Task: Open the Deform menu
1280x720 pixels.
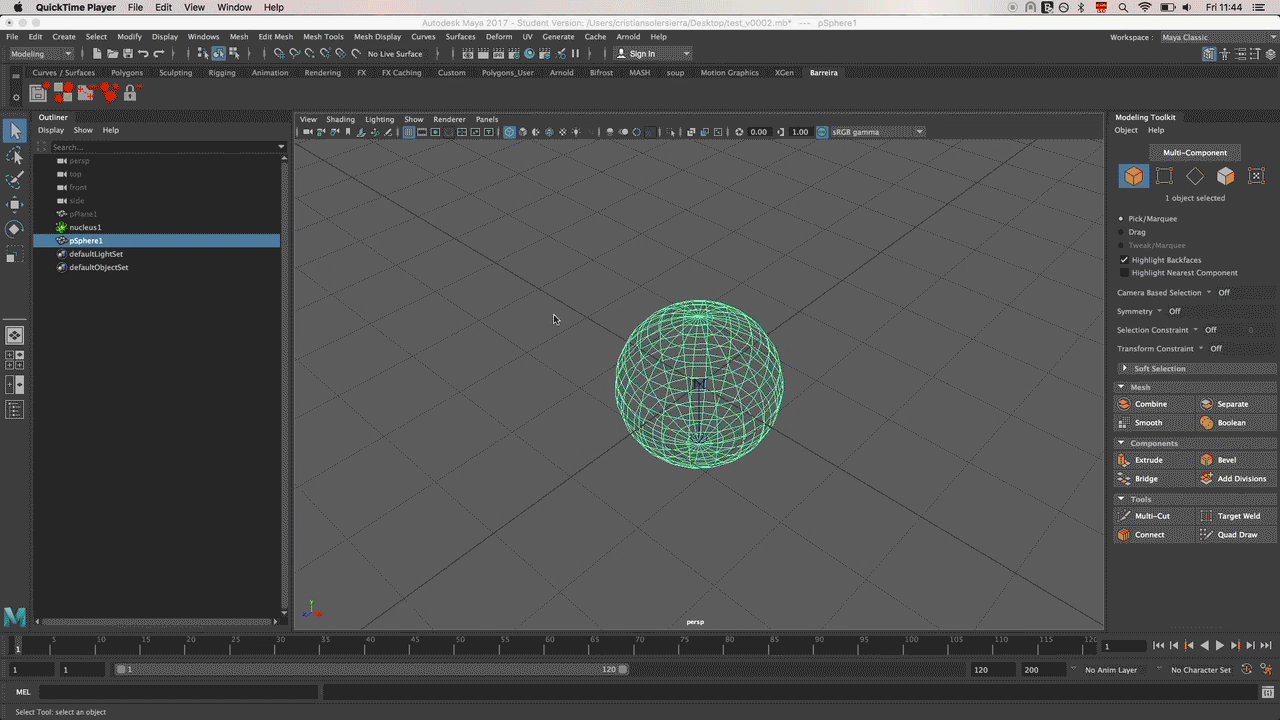Action: [x=499, y=37]
